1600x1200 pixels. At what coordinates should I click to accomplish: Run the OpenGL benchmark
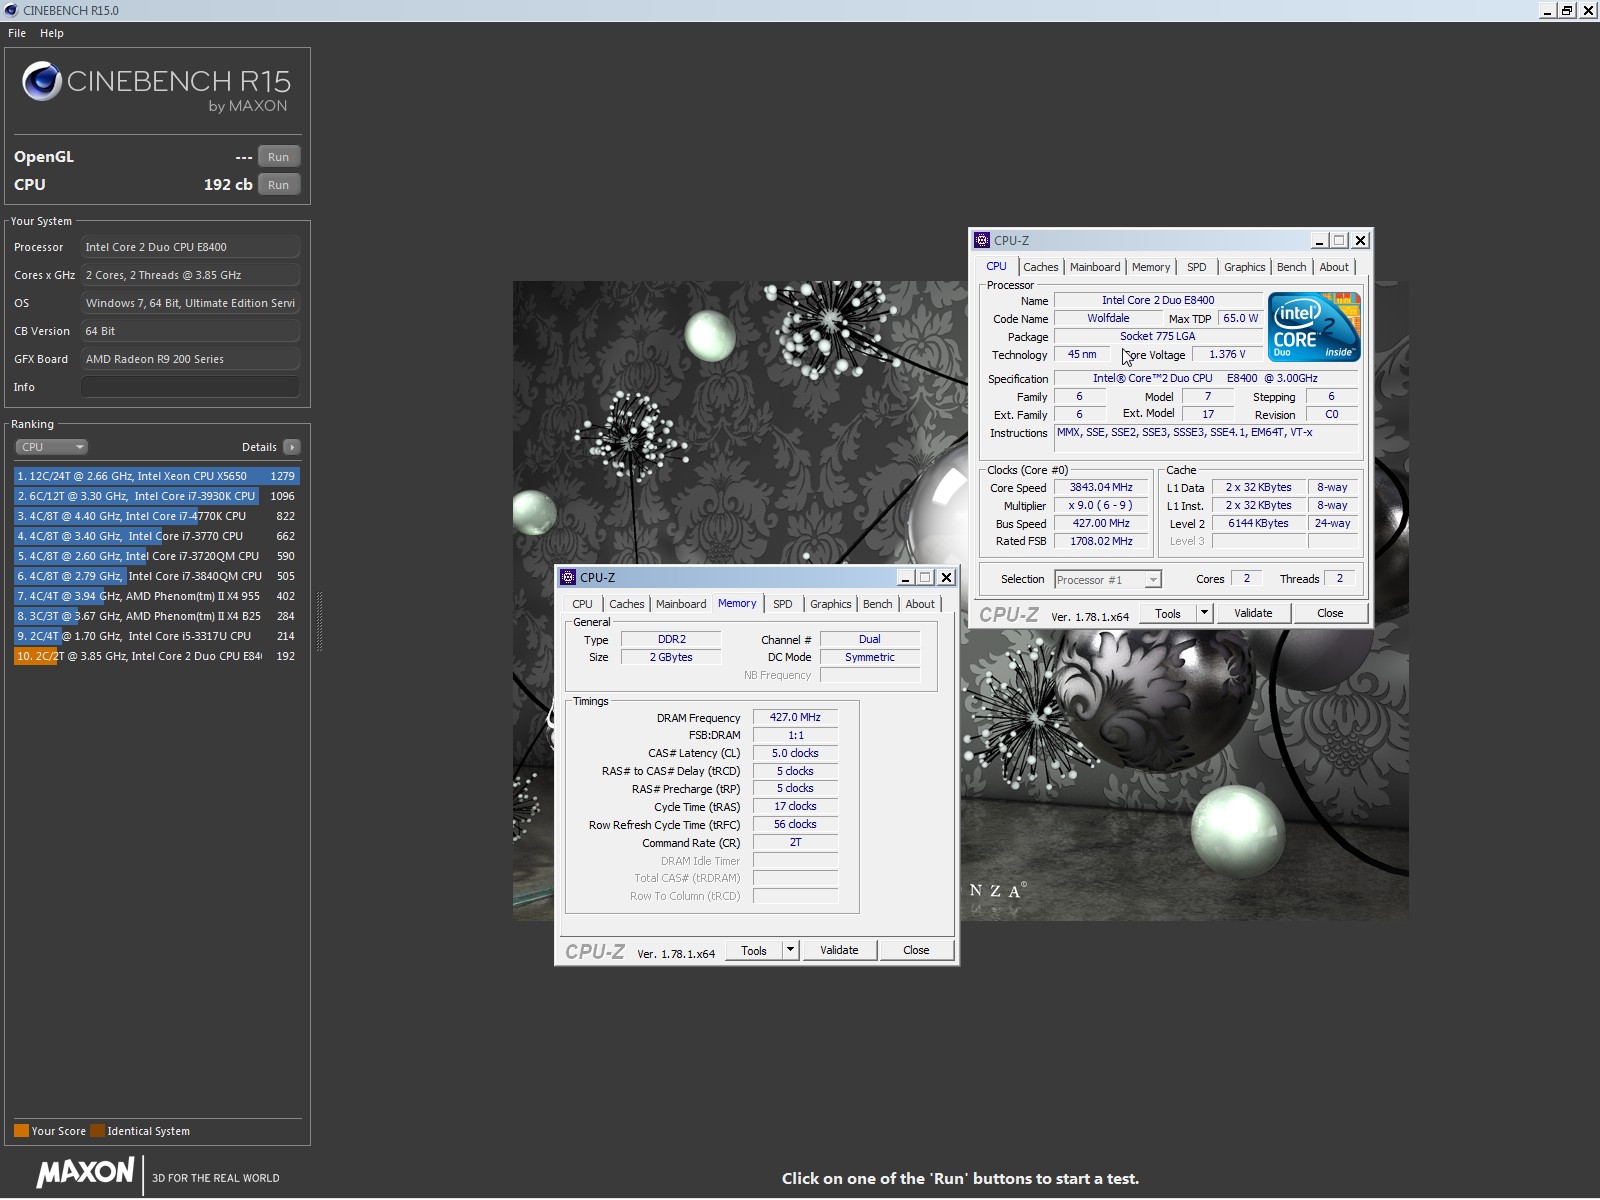279,157
